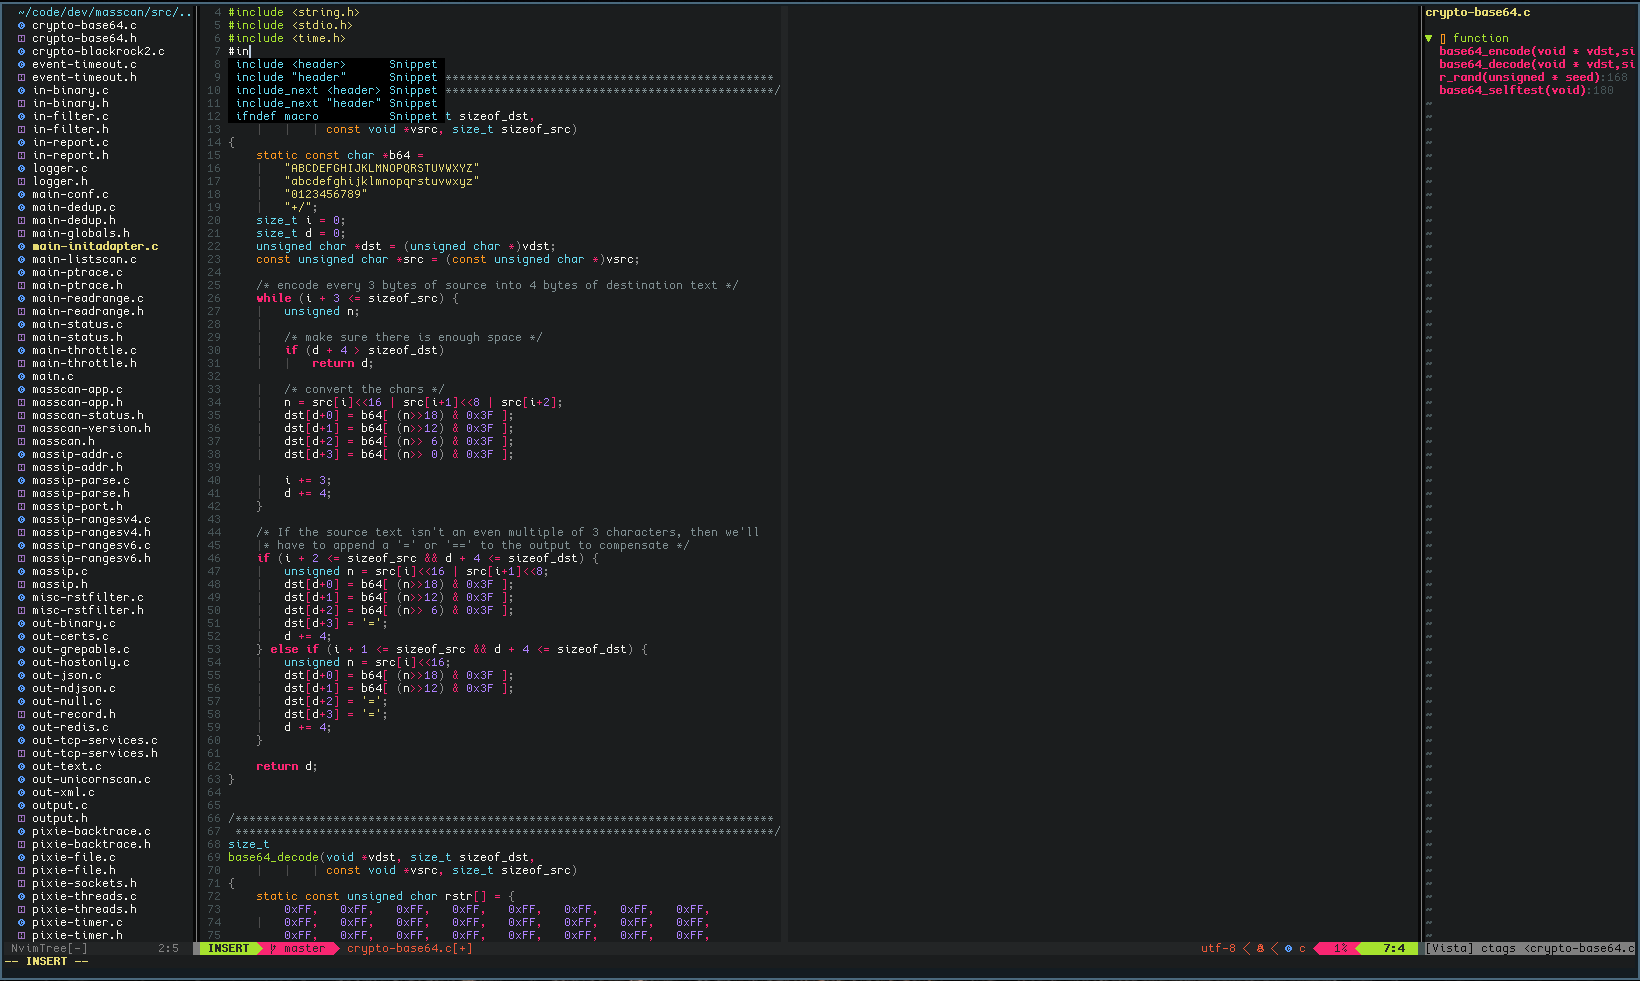This screenshot has width=1640, height=981.
Task: Click the git branch icon before master
Action: coord(274,948)
